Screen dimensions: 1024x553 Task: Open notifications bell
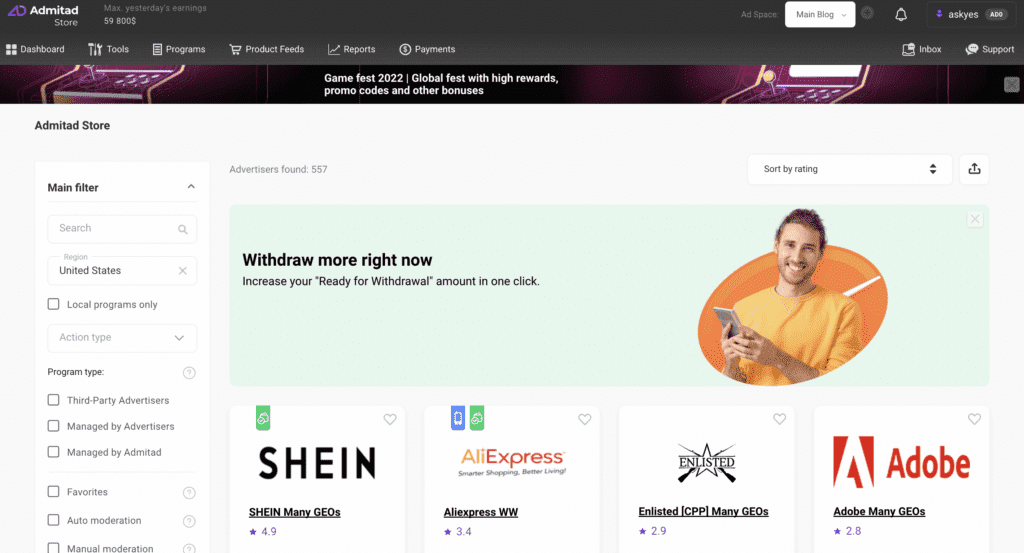pyautogui.click(x=901, y=14)
